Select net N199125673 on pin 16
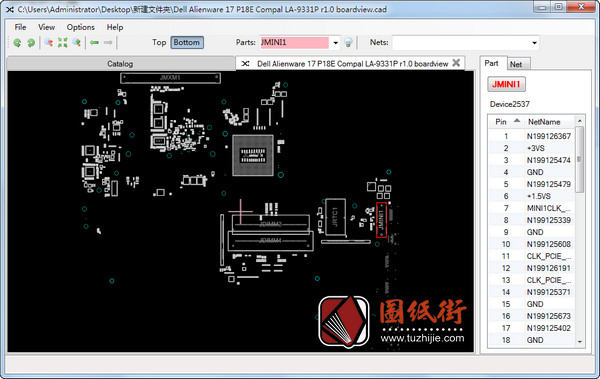Screen dimensions: 600x379 [x=548, y=316]
